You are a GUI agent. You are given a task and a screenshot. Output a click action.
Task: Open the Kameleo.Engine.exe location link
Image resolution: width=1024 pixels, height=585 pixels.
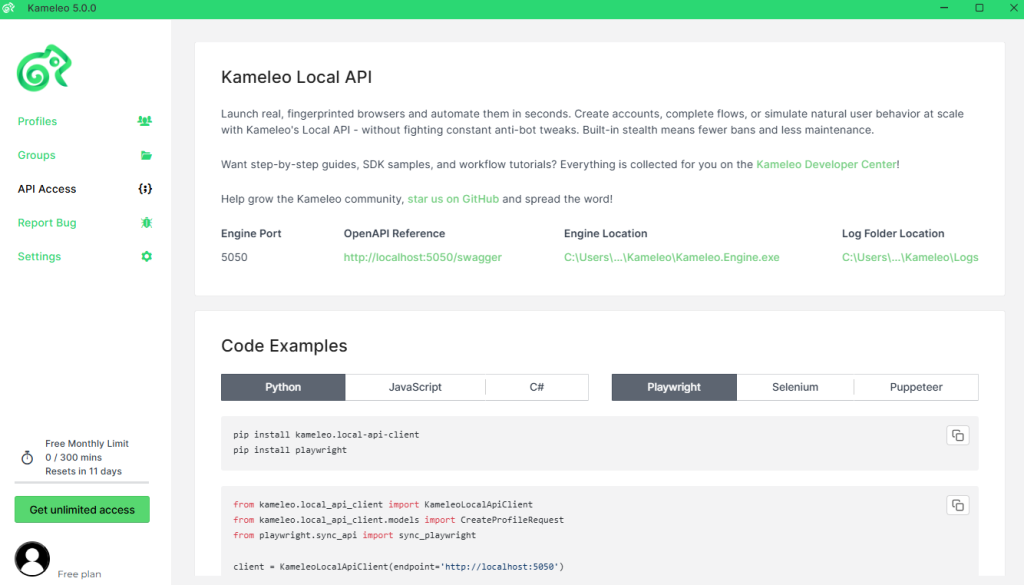pos(671,257)
